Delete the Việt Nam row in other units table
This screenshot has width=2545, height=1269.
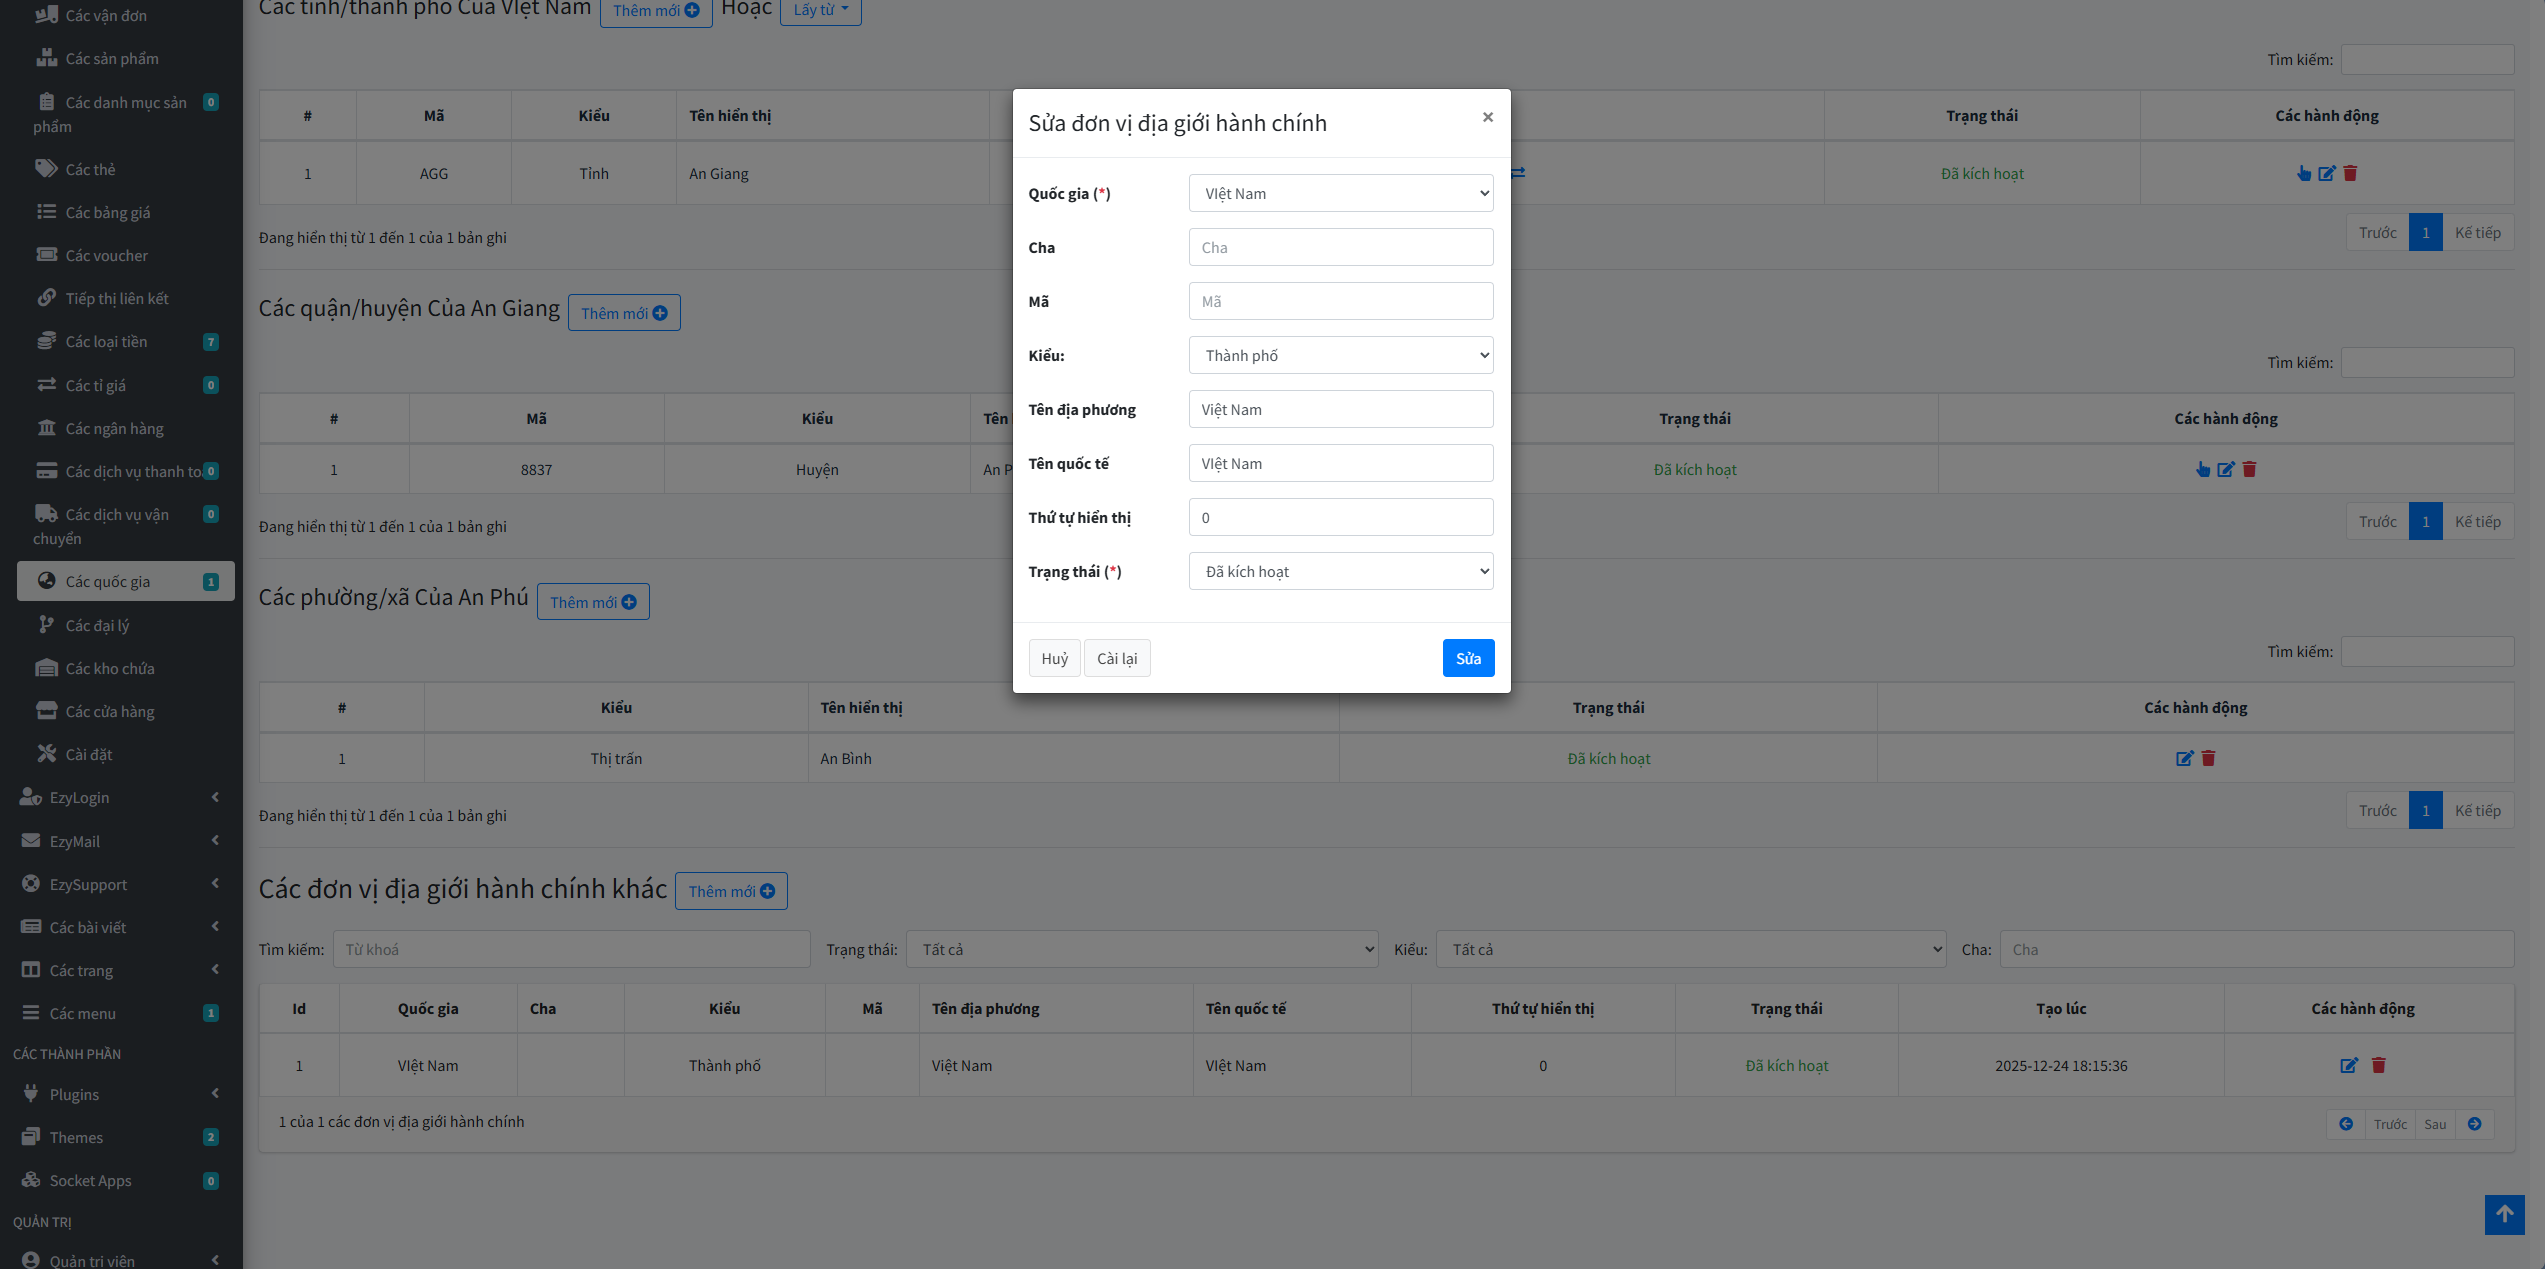coord(2379,1065)
